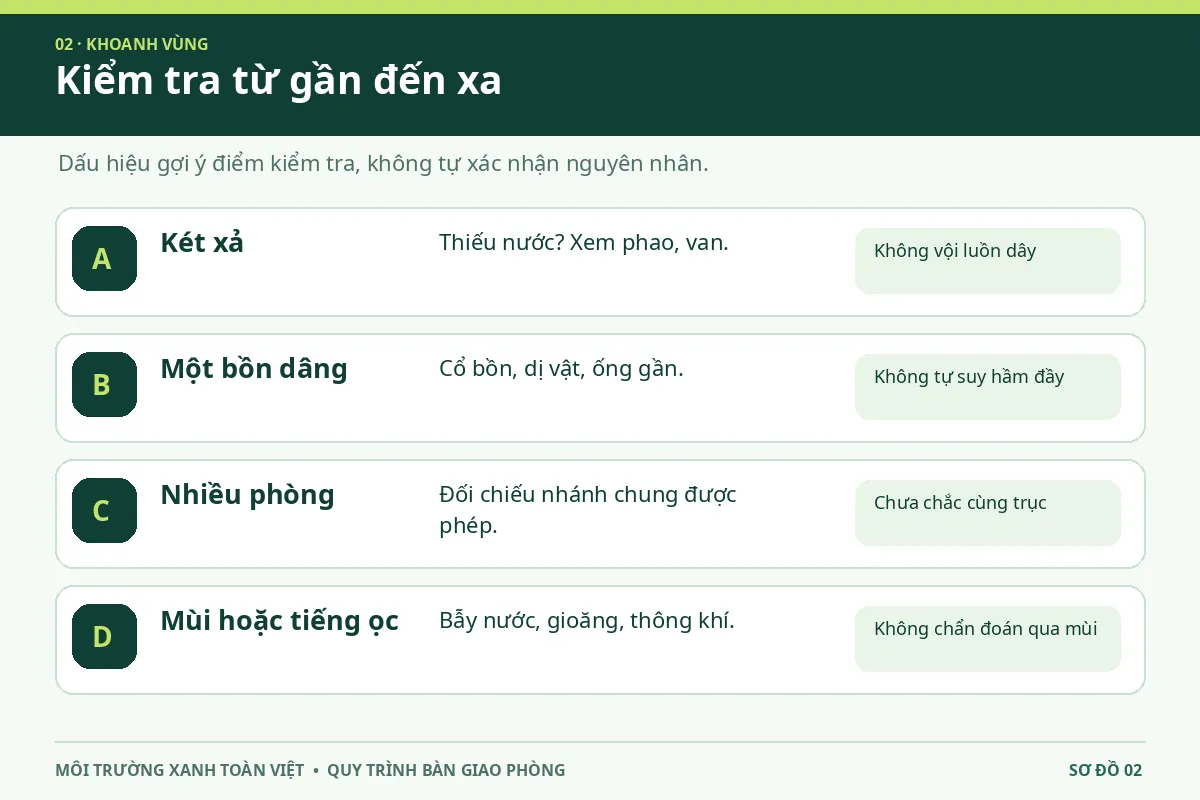1200x800 pixels.
Task: Click footer text 'MÔI TRƯỜNG XANH TOÀN VIỆT'
Action: 180,770
